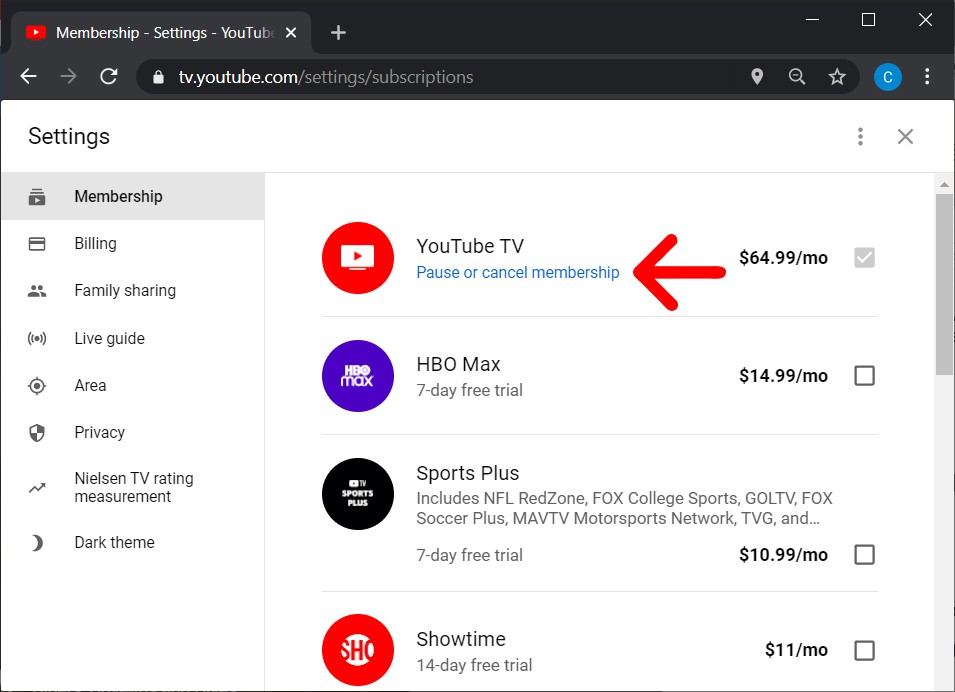955x692 pixels.
Task: Check the Showtime subscription checkbox
Action: tap(864, 650)
